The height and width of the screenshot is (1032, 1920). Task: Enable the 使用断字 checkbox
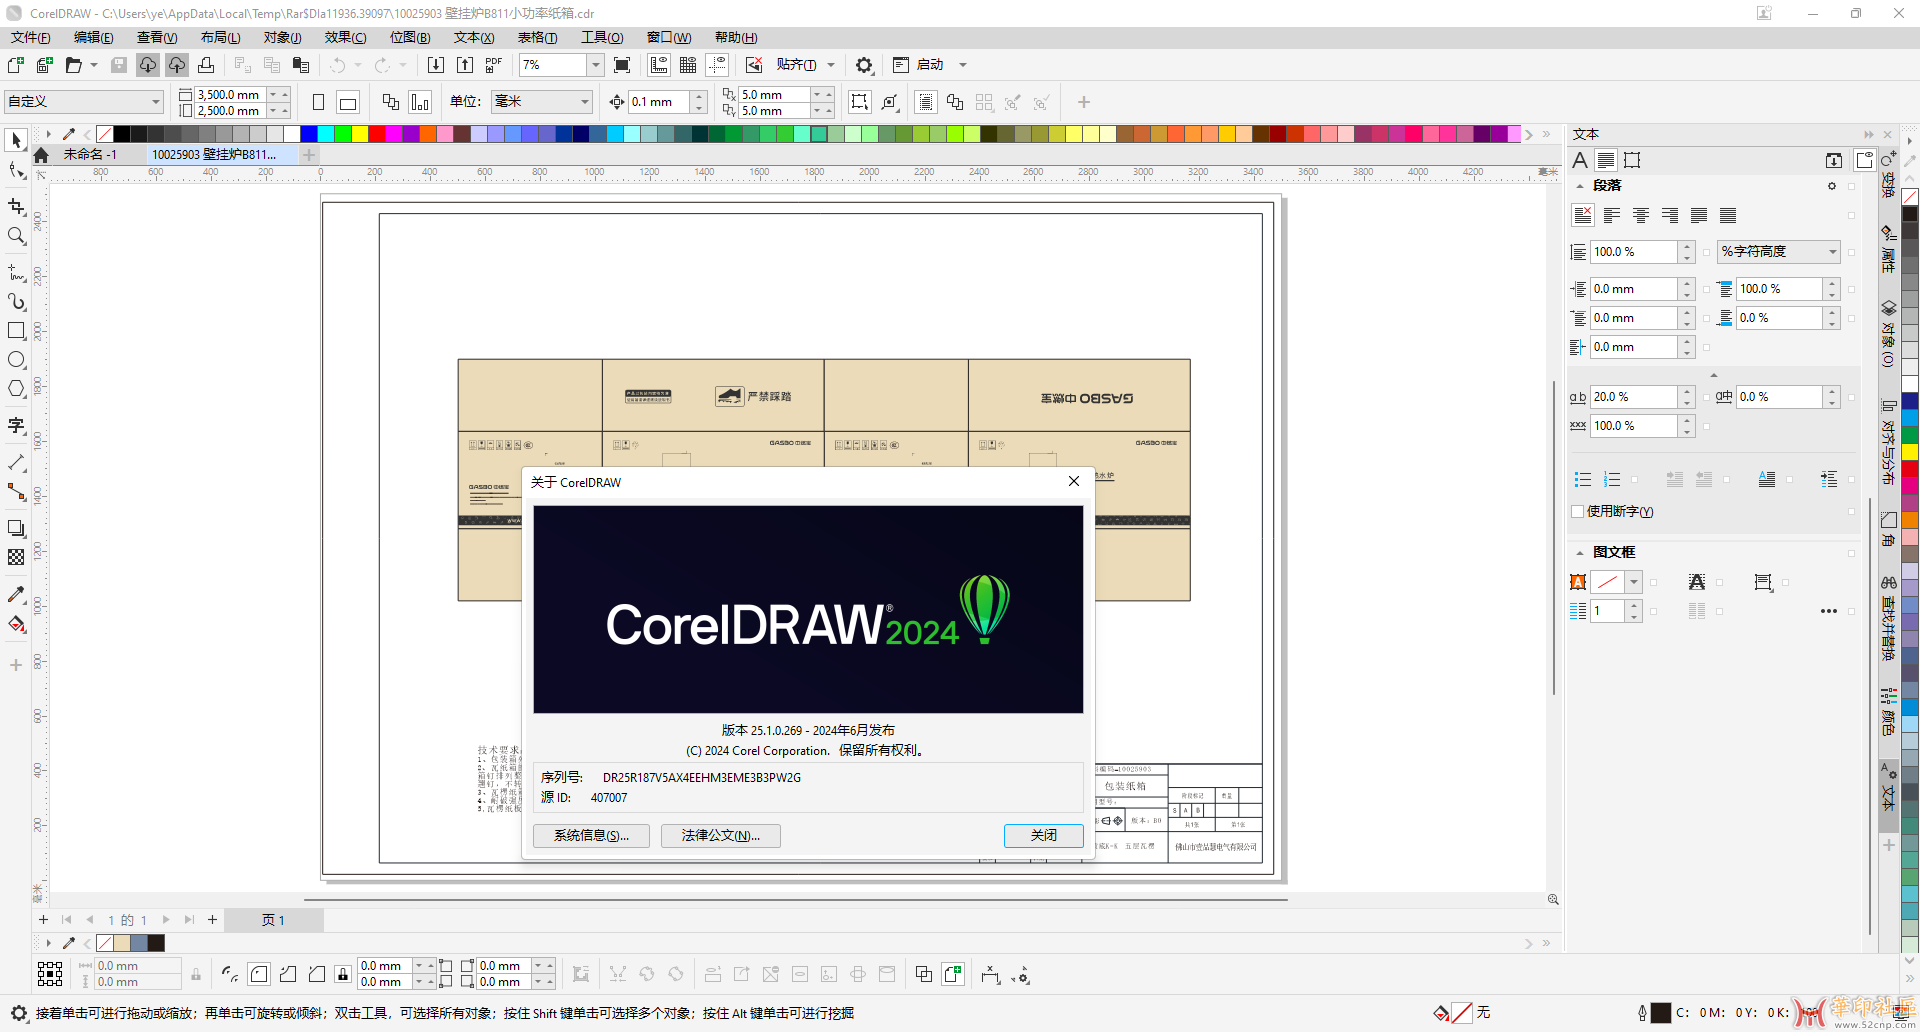(1578, 512)
